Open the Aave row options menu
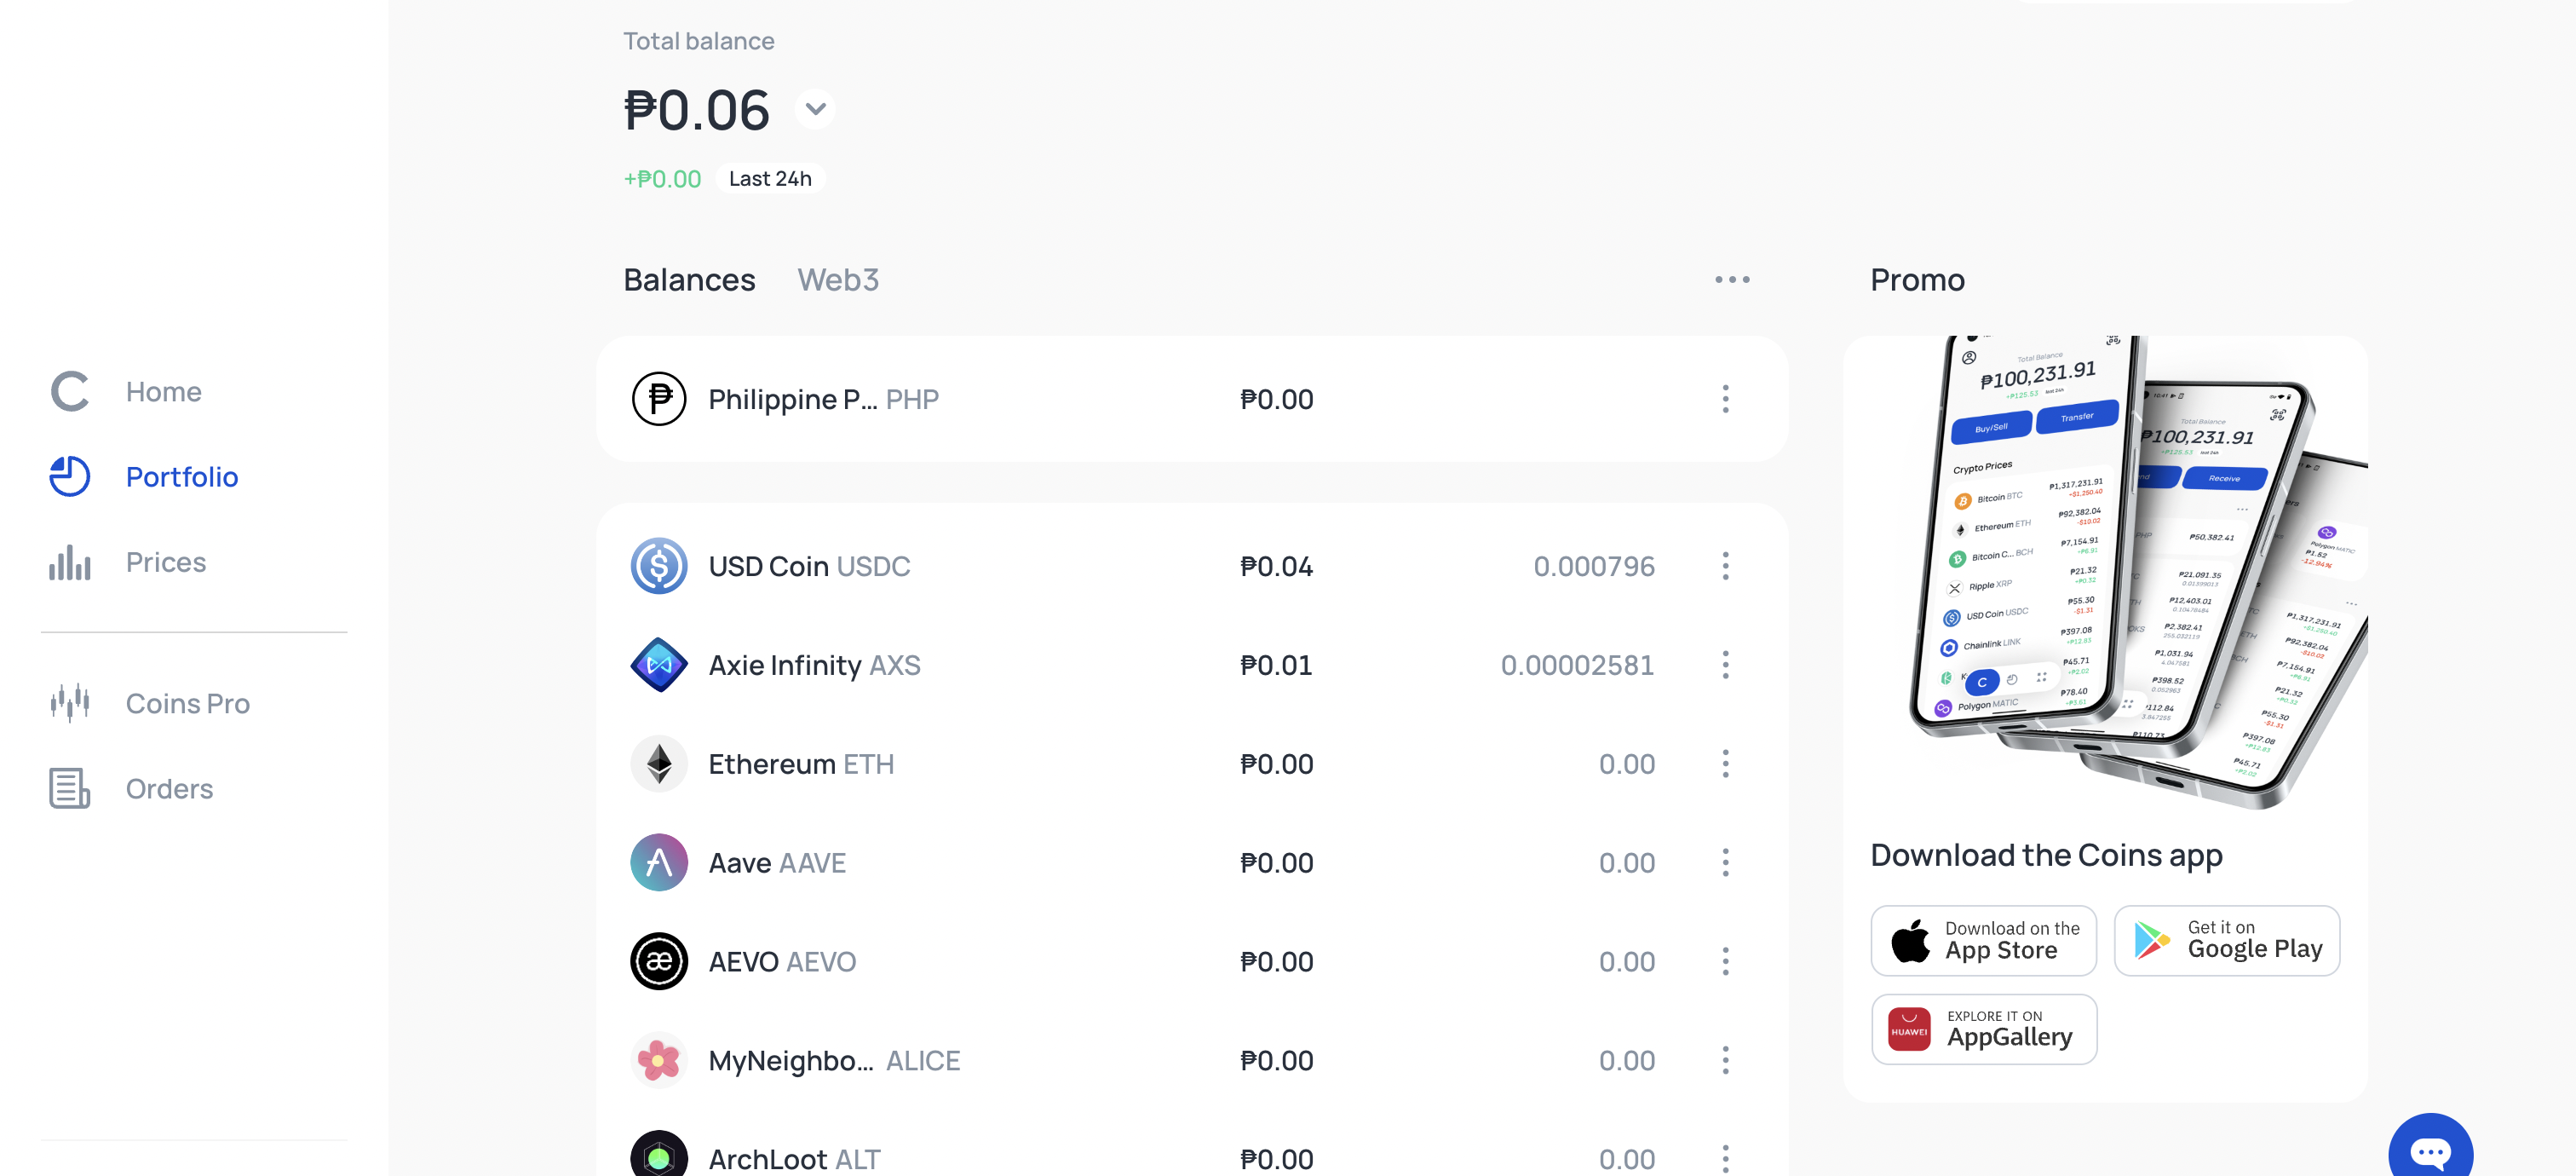This screenshot has height=1176, width=2576. 1725,863
